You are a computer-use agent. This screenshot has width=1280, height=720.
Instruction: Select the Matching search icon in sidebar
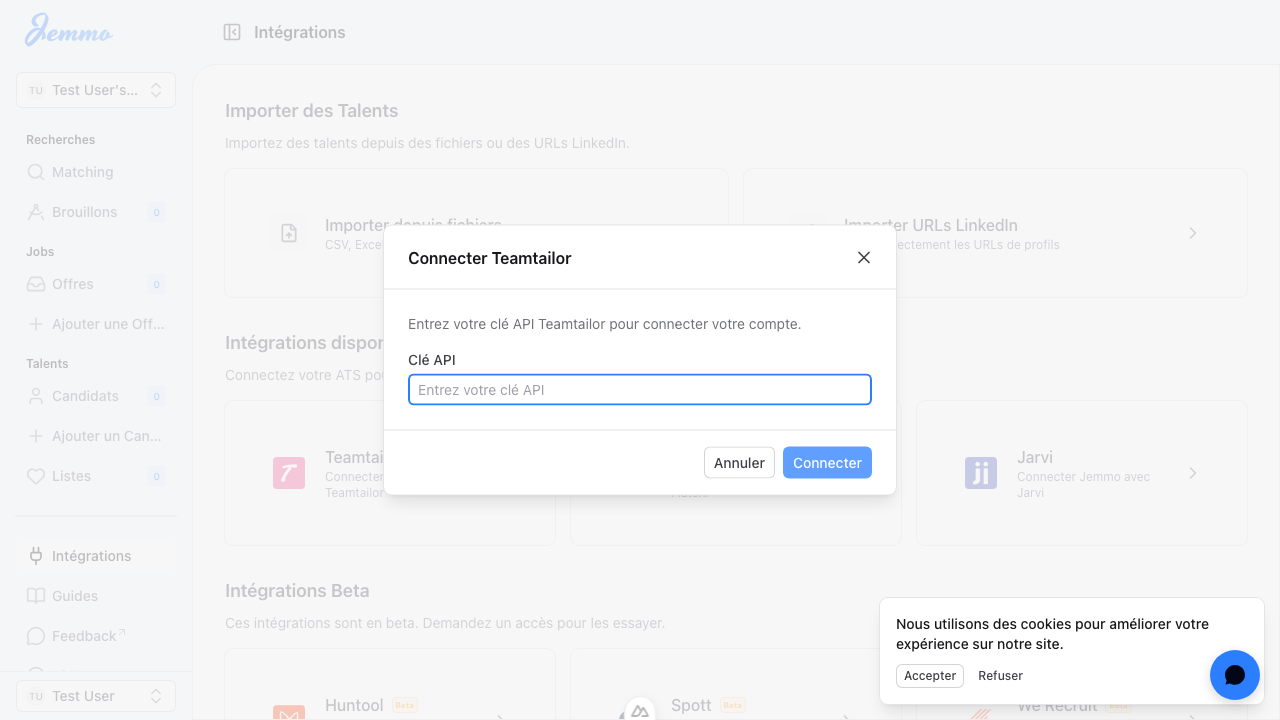tap(34, 172)
